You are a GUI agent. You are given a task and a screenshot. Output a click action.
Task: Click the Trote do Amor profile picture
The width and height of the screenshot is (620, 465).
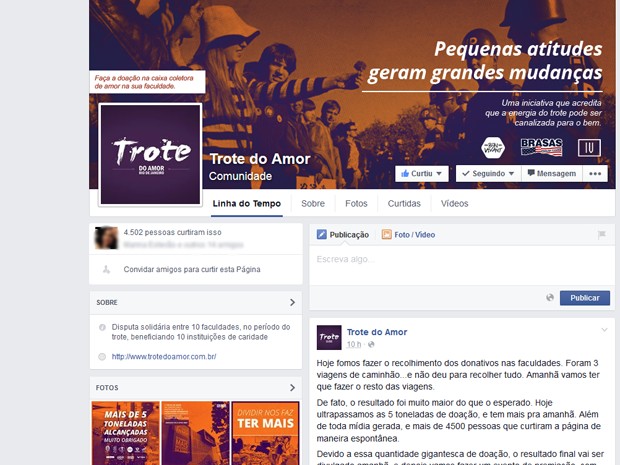[x=150, y=155]
